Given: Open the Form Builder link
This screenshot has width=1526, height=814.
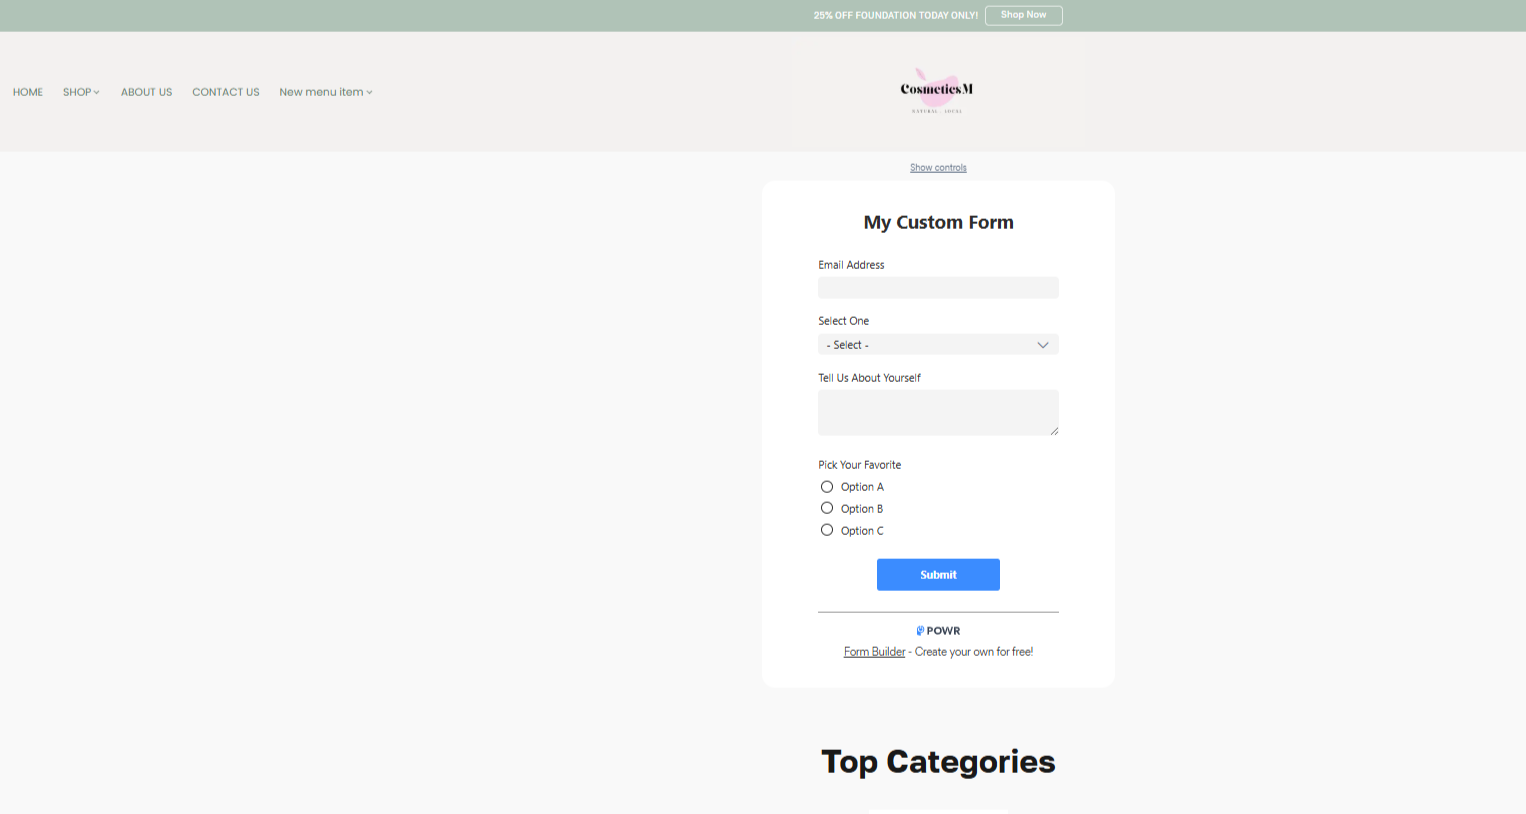Looking at the screenshot, I should [x=874, y=652].
